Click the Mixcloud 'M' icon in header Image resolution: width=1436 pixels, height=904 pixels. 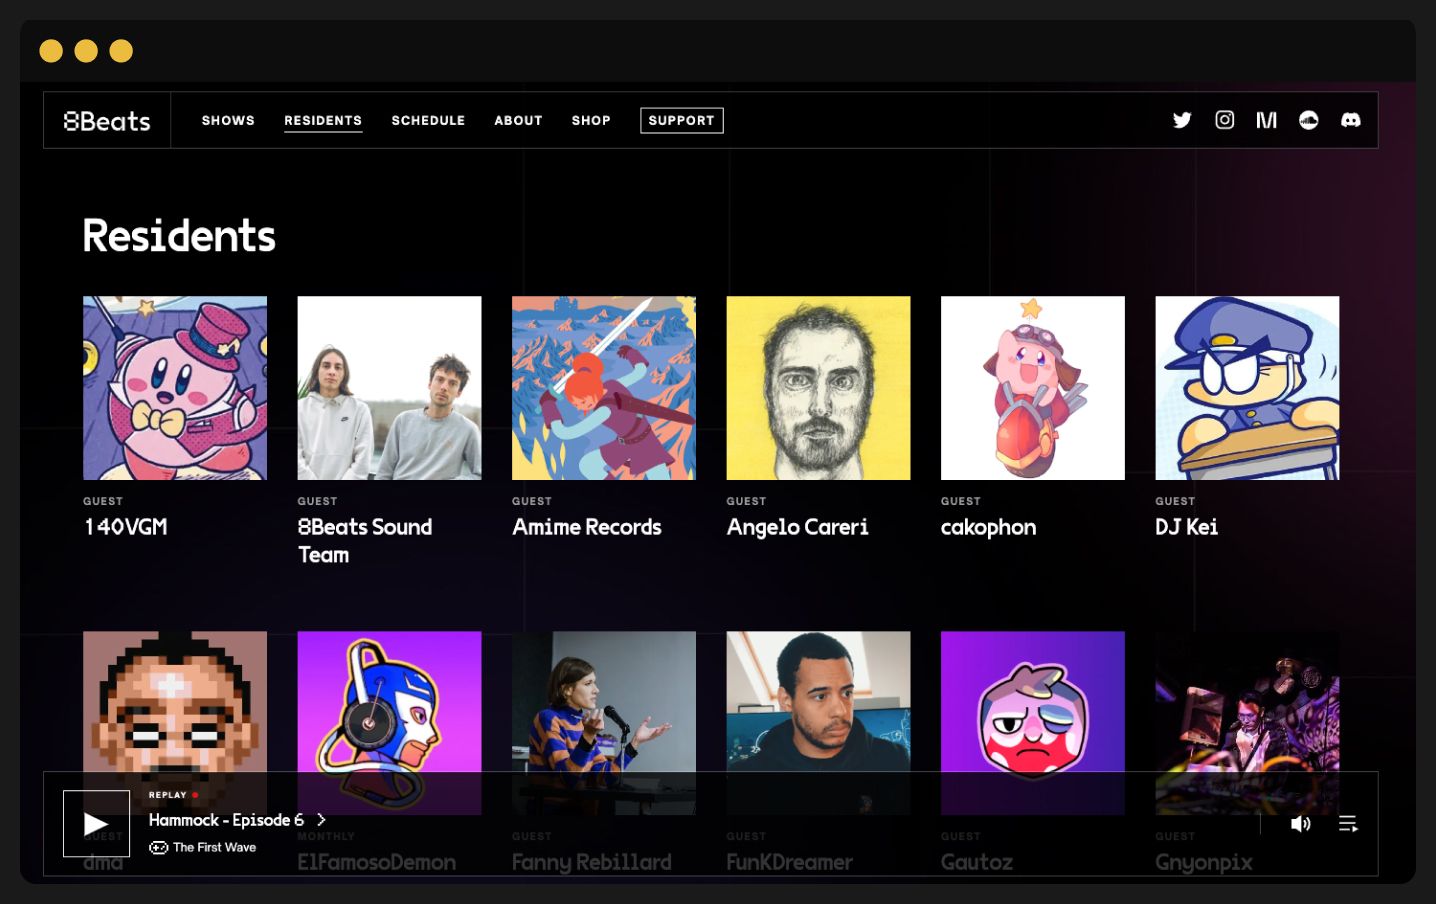click(x=1266, y=120)
